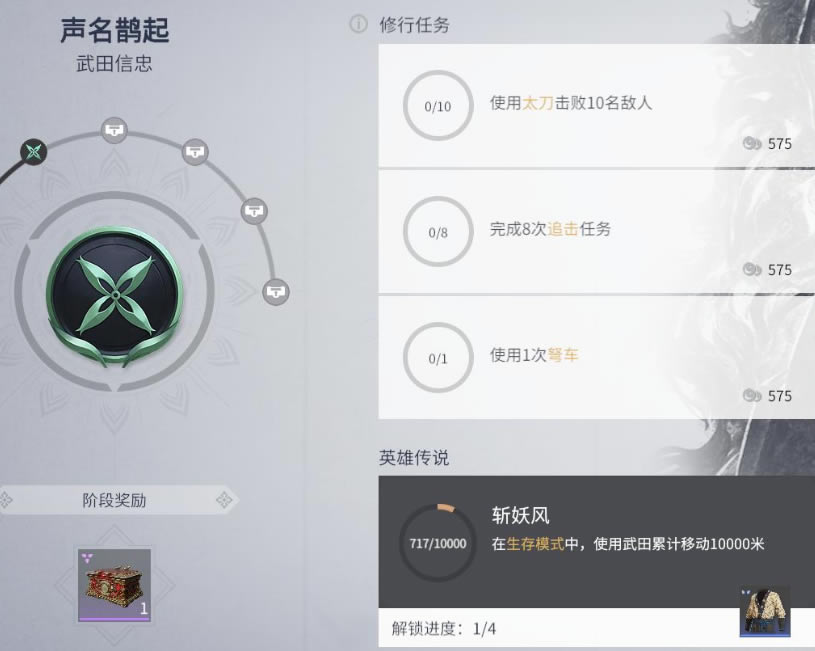The width and height of the screenshot is (815, 651).
Task: Click the 解锁进度 1/4 bar
Action: (559, 628)
